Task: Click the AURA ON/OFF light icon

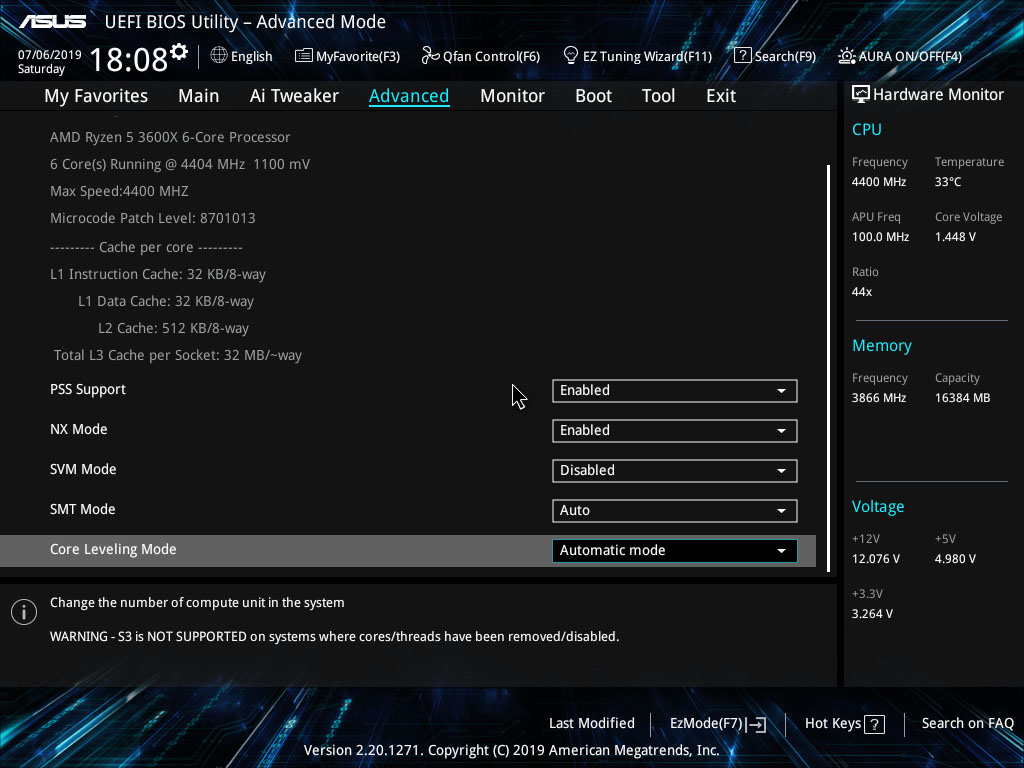Action: coord(846,56)
